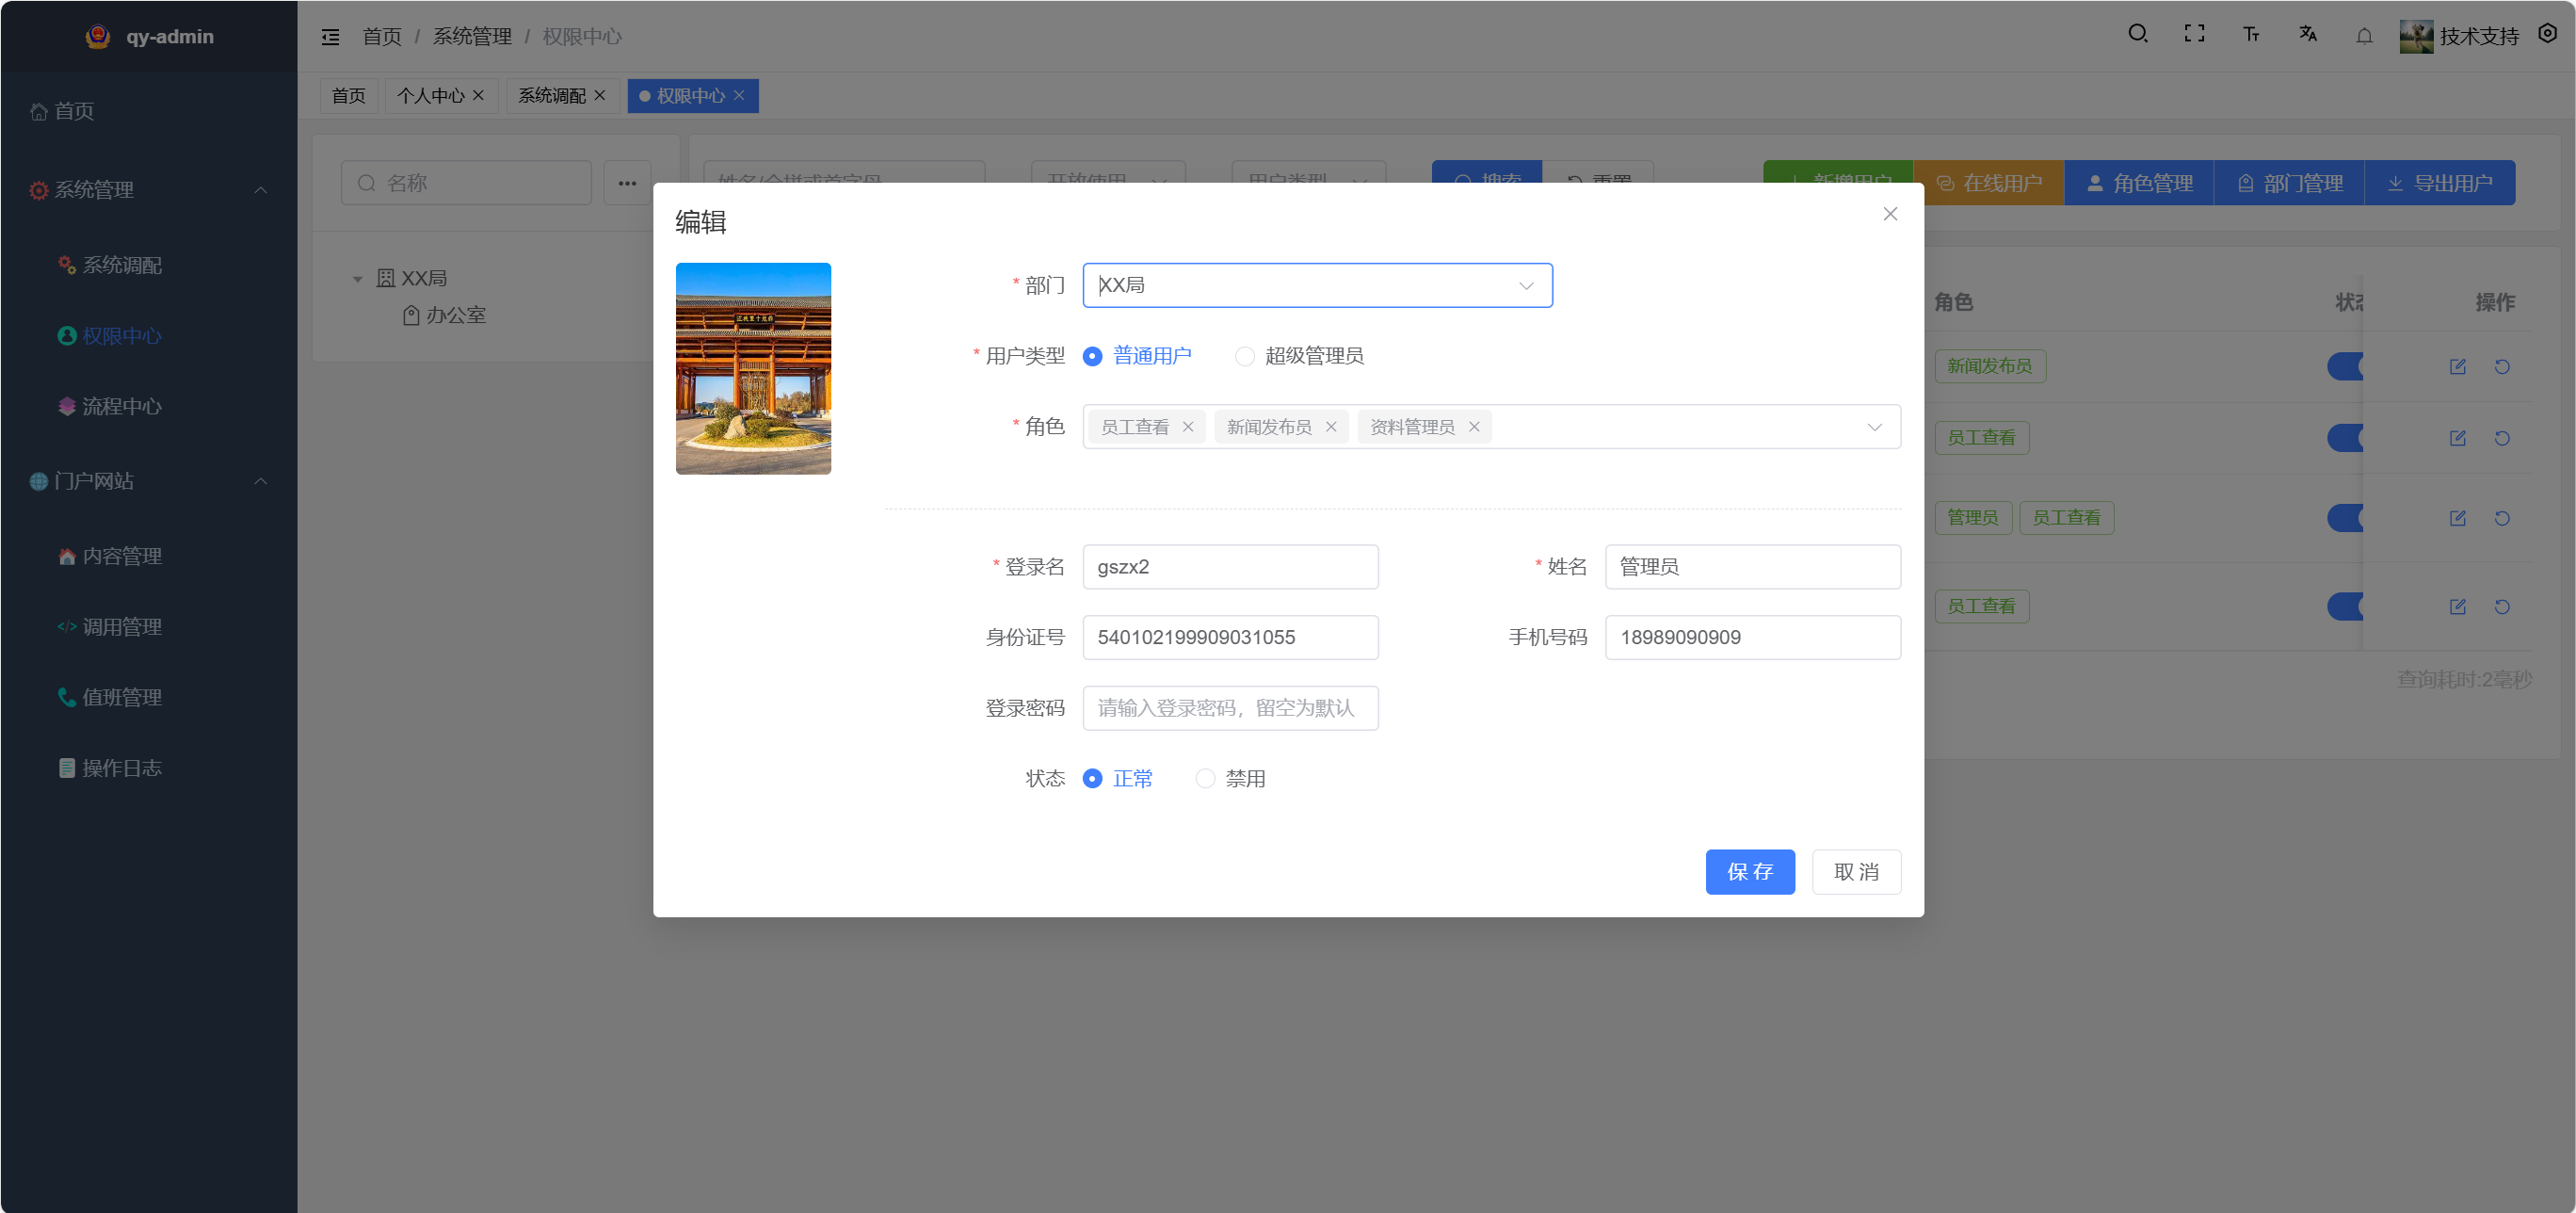This screenshot has height=1213, width=2576.
Task: Open the language translation icon
Action: [x=2308, y=34]
